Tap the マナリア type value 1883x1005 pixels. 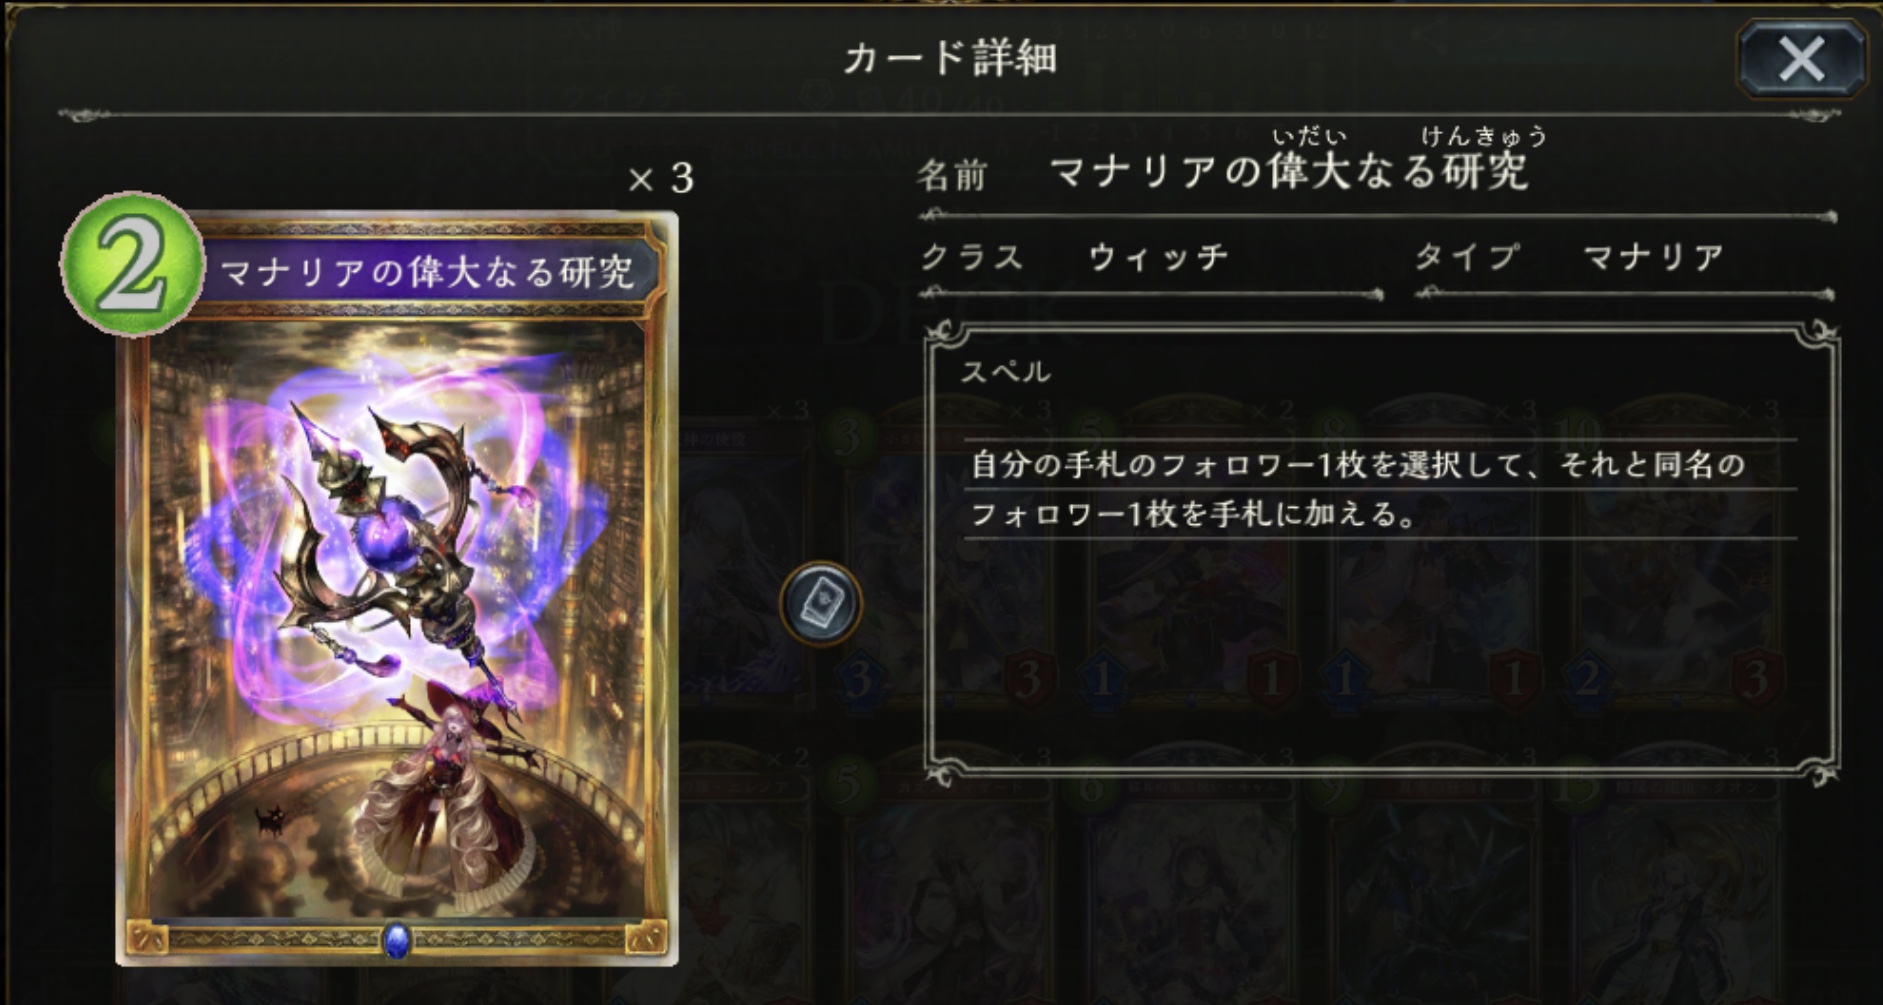click(1654, 257)
